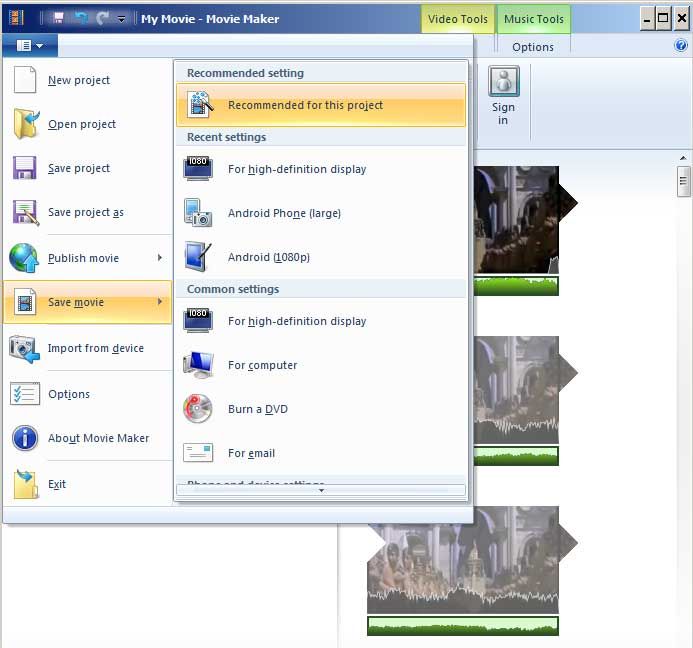Viewport: 693px width, 648px height.
Task: Select Android (1080p) save setting
Action: 321,257
